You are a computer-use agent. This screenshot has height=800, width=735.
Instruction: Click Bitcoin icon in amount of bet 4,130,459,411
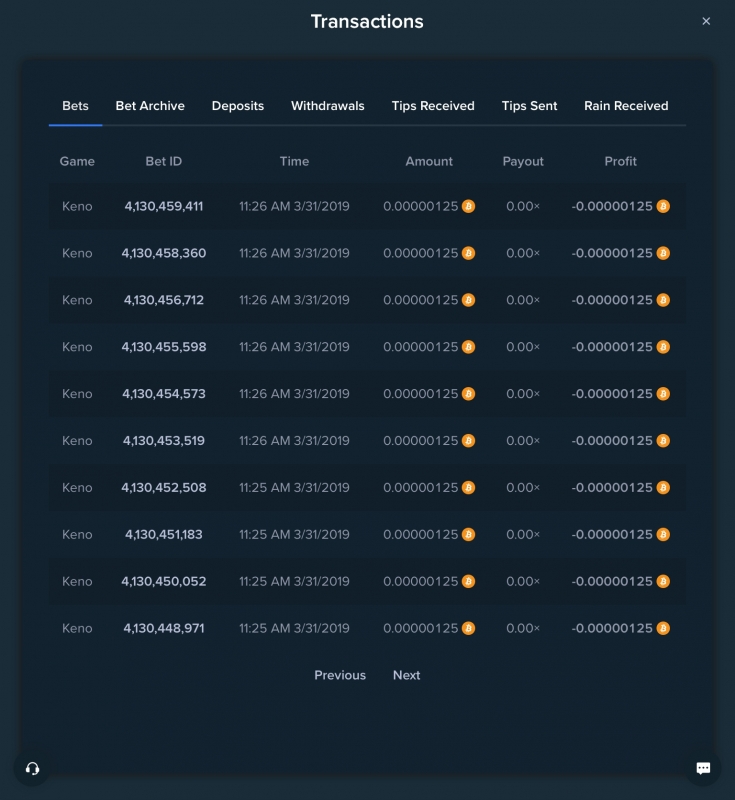[x=468, y=206]
